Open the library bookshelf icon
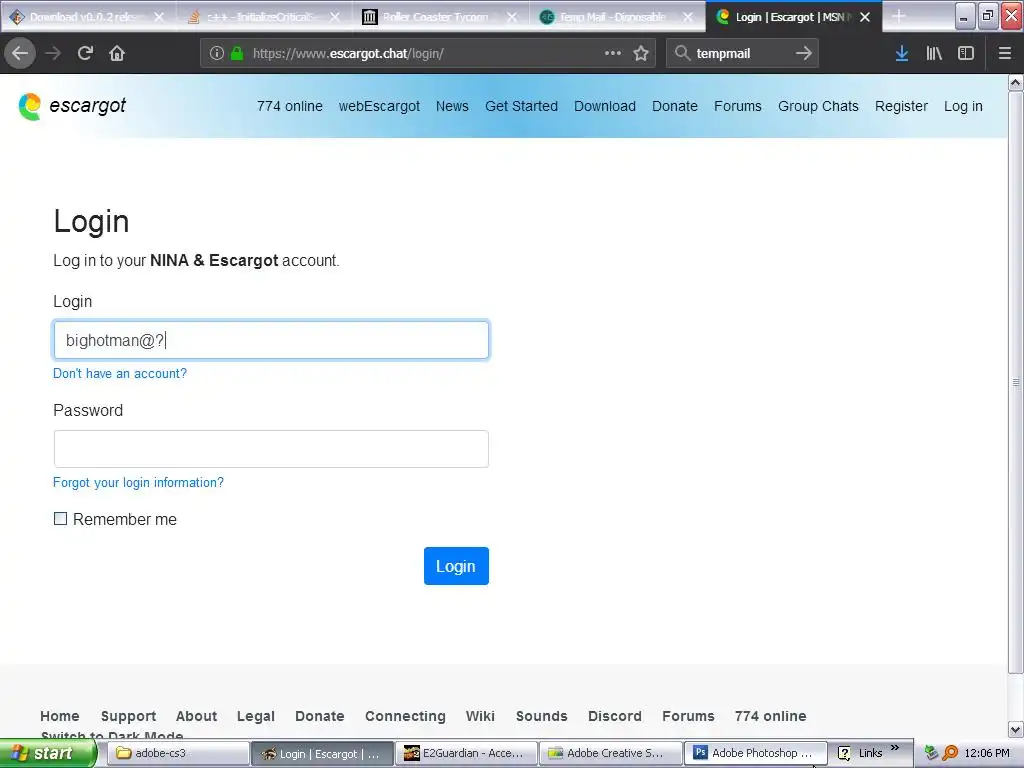 [934, 53]
